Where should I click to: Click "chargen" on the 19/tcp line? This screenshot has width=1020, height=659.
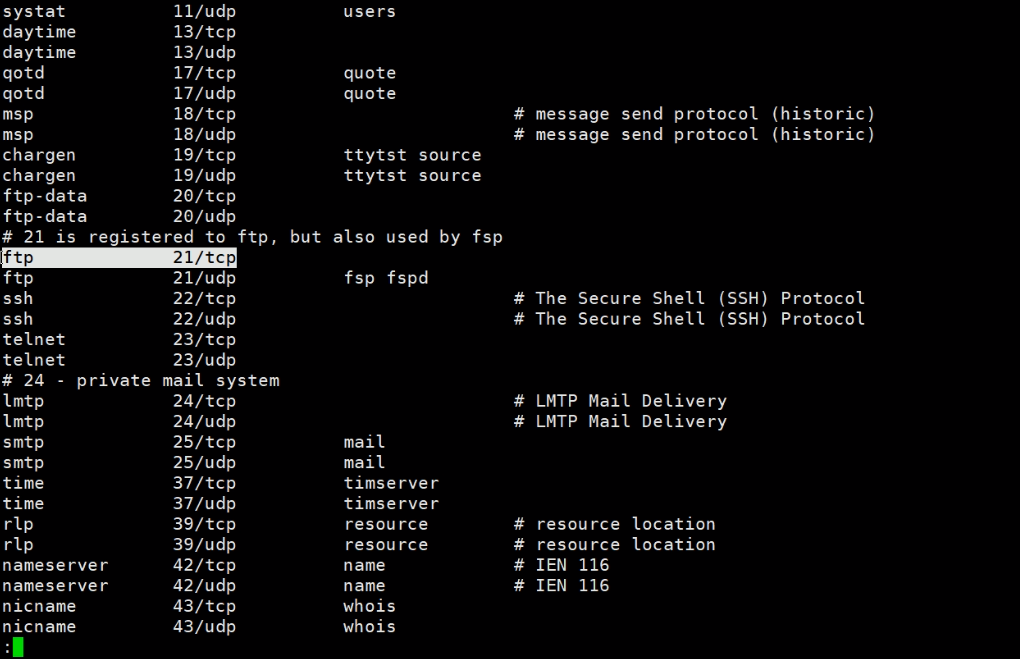pos(39,155)
